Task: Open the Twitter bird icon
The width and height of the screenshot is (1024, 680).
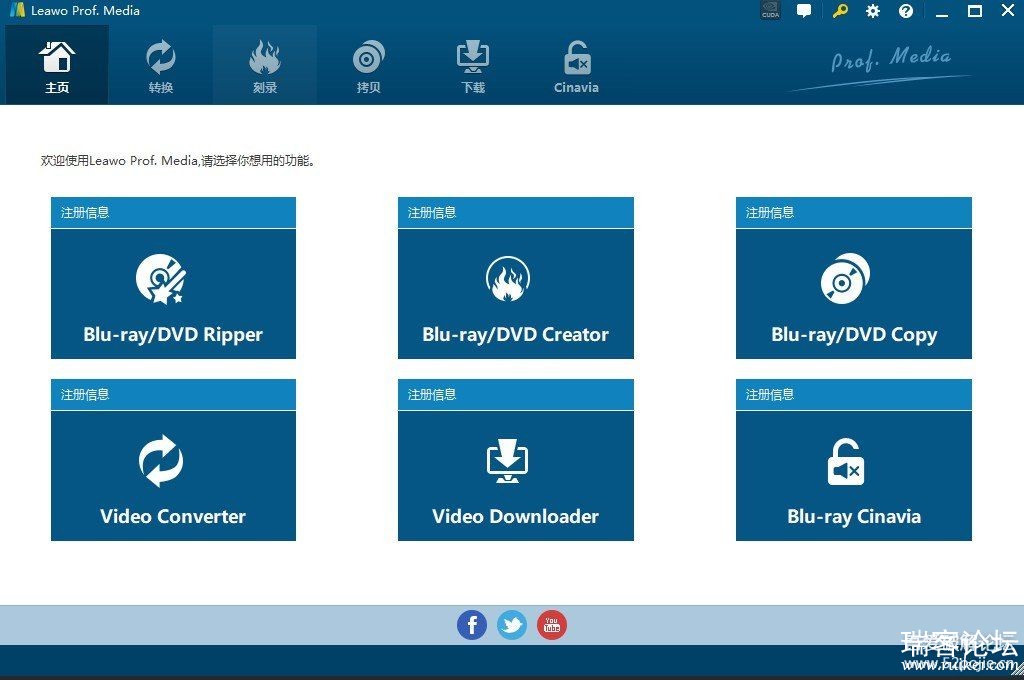Action: tap(512, 625)
